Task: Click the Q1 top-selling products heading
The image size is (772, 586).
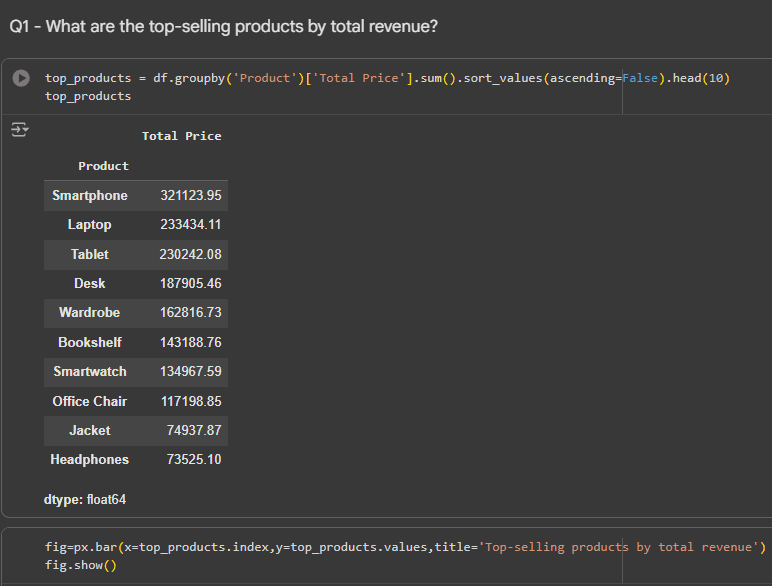Action: (x=224, y=27)
